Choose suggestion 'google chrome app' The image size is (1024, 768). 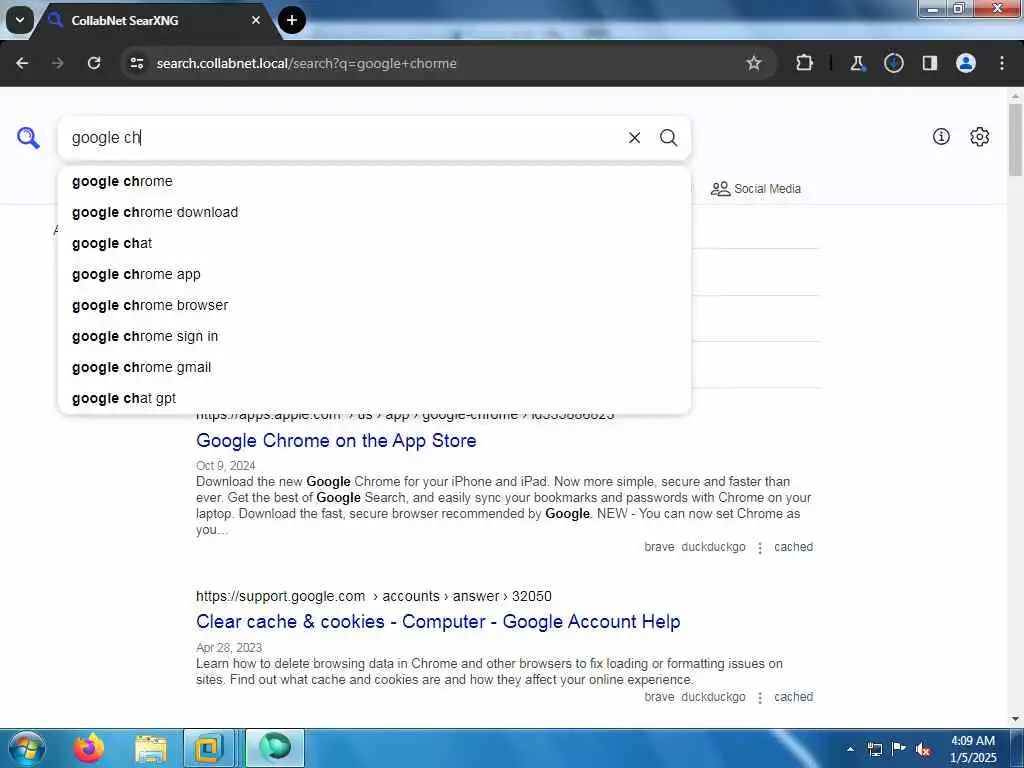point(375,274)
